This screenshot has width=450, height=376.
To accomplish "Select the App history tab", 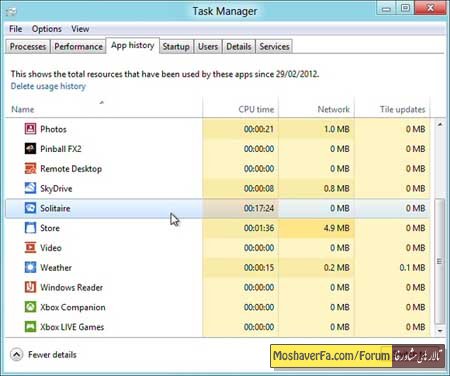I will pos(133,45).
